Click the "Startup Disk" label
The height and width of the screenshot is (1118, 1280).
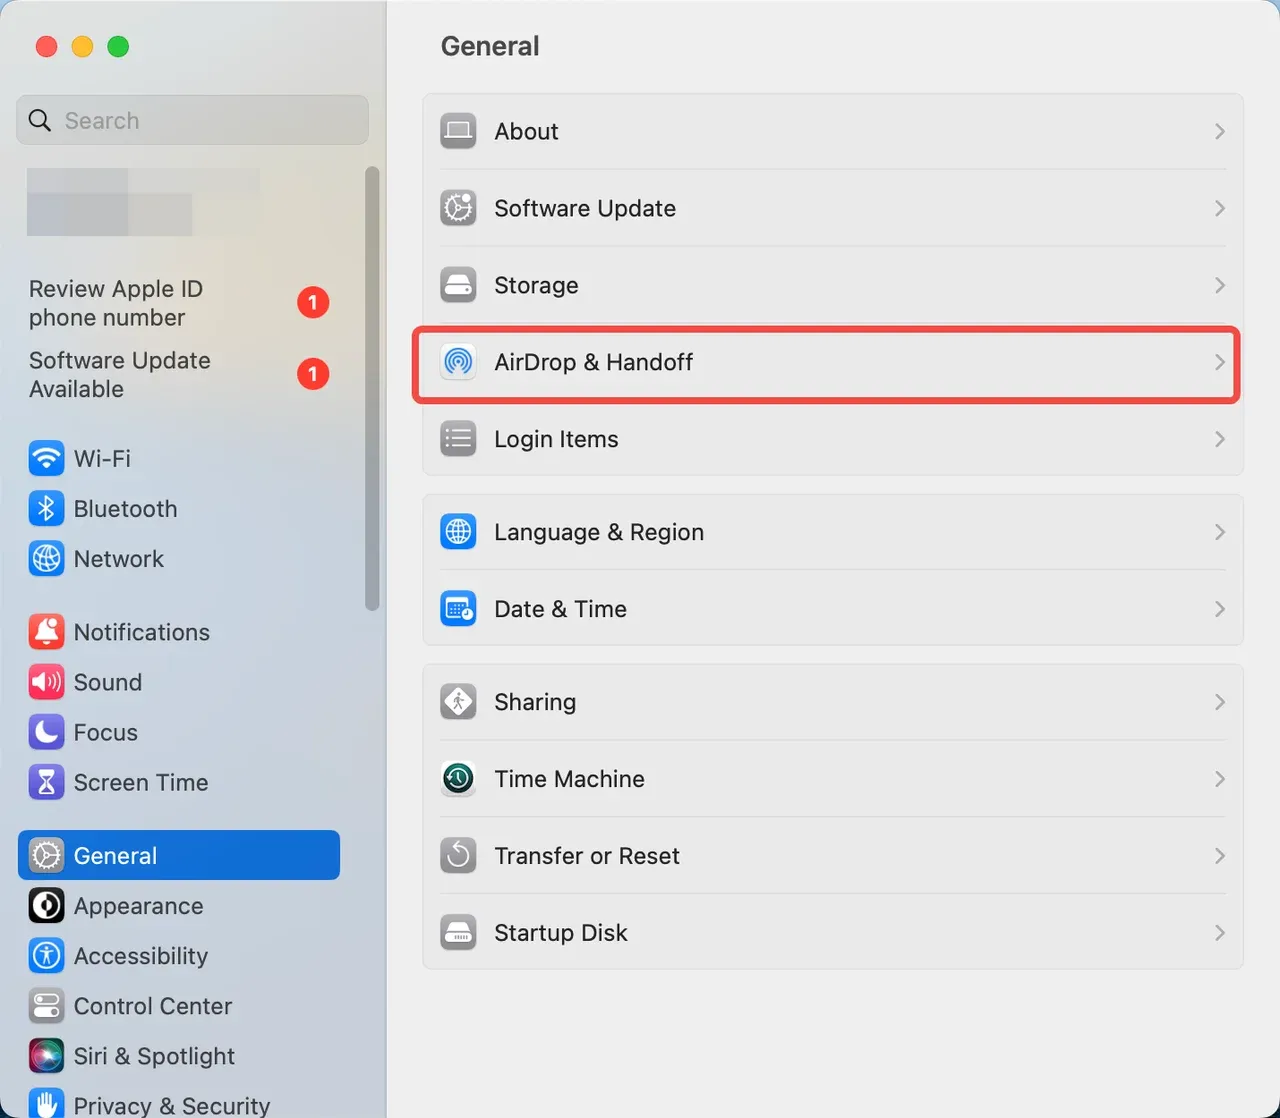(561, 933)
